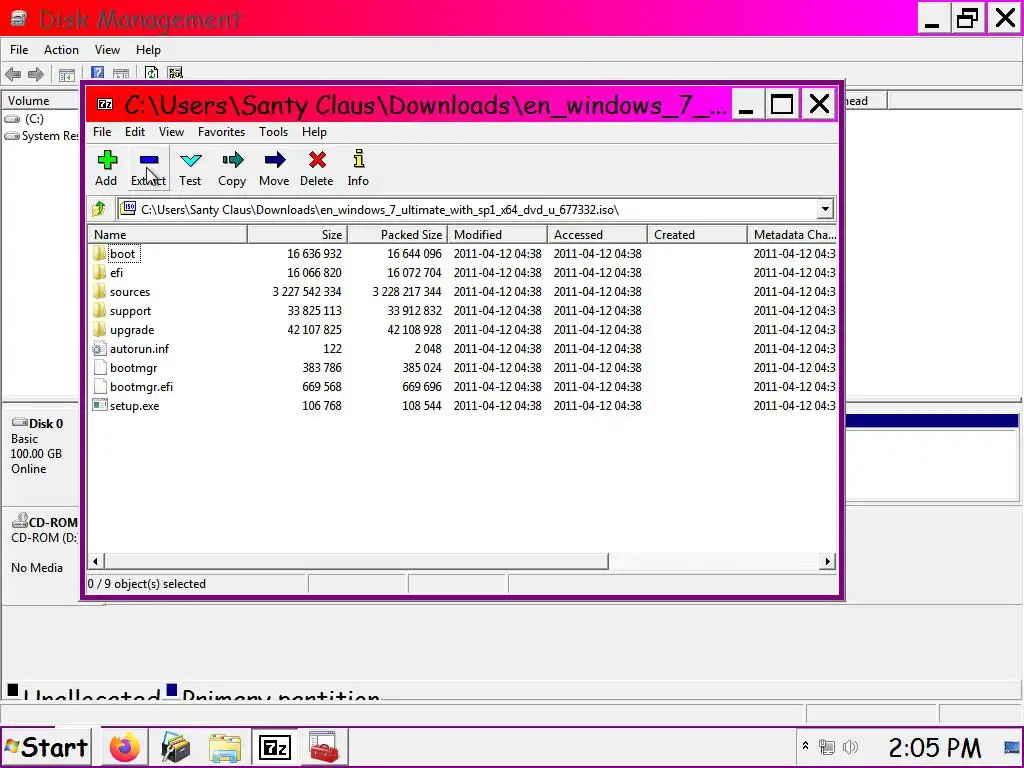This screenshot has width=1024, height=768.
Task: Click the volume speaker tray icon
Action: tap(850, 746)
